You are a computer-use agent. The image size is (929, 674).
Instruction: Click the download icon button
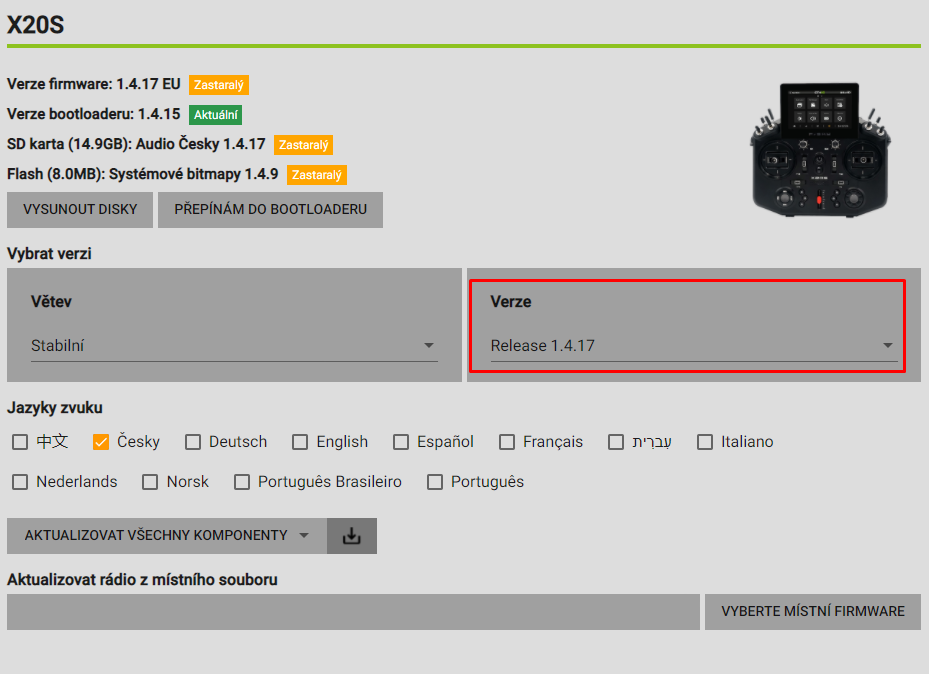point(351,536)
